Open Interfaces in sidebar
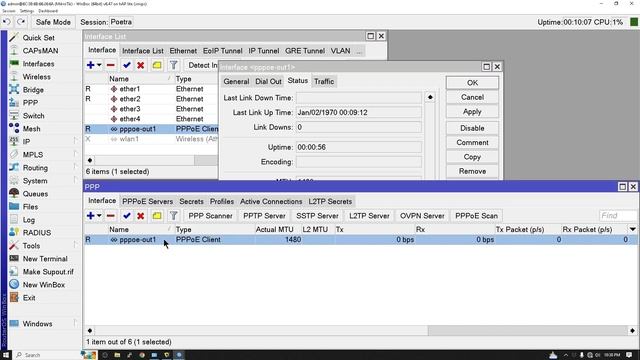The image size is (640, 360). pyautogui.click(x=38, y=64)
